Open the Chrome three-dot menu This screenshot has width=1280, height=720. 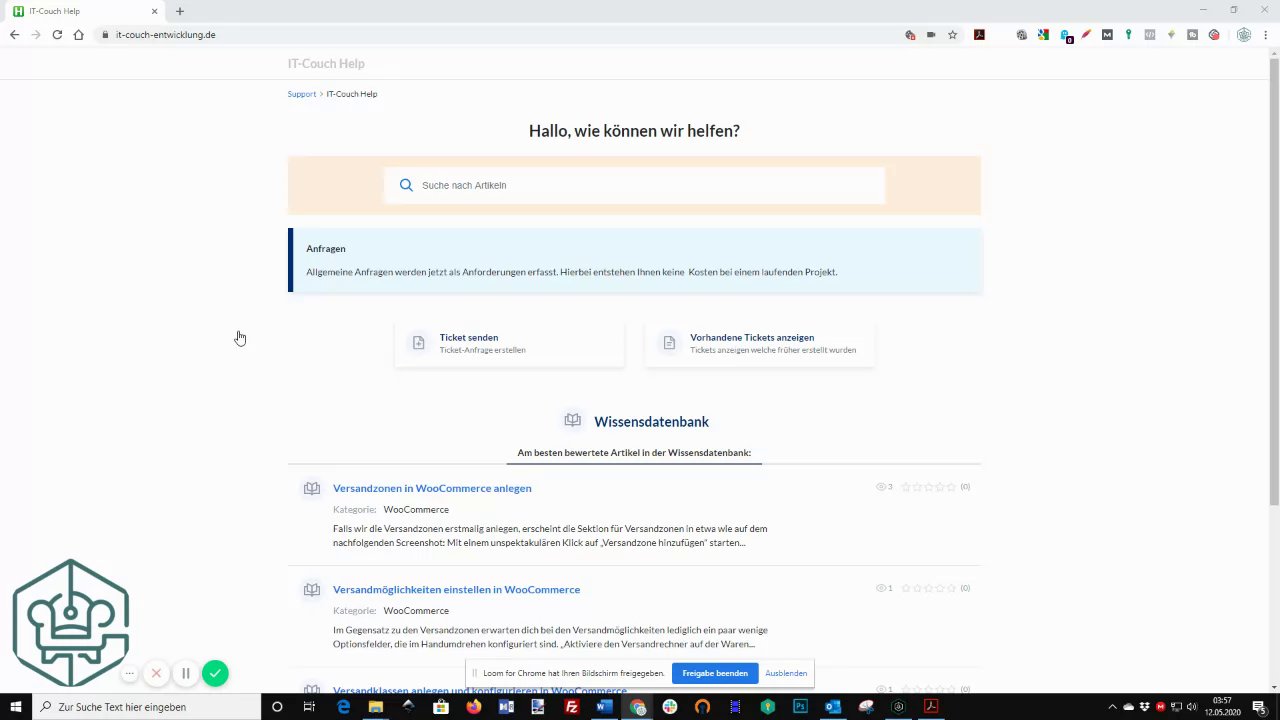(1266, 35)
